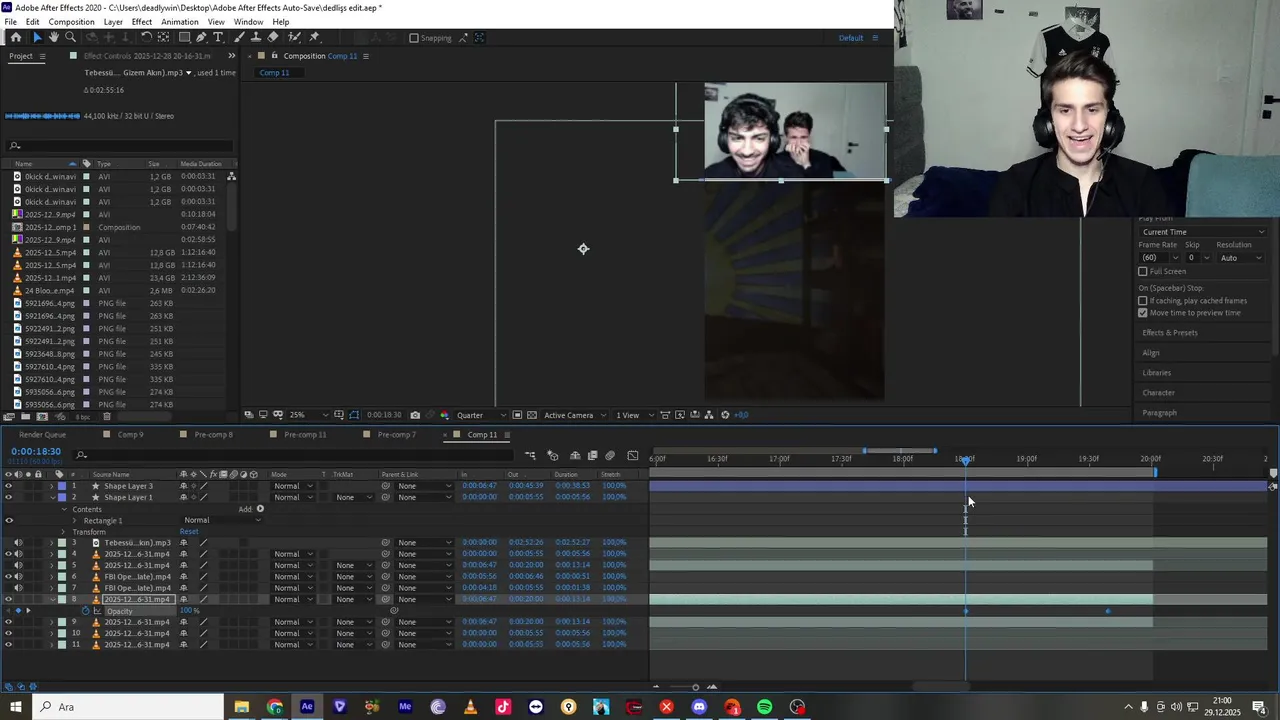Enable the Full Screen checkbox
The width and height of the screenshot is (1280, 720).
click(1143, 272)
